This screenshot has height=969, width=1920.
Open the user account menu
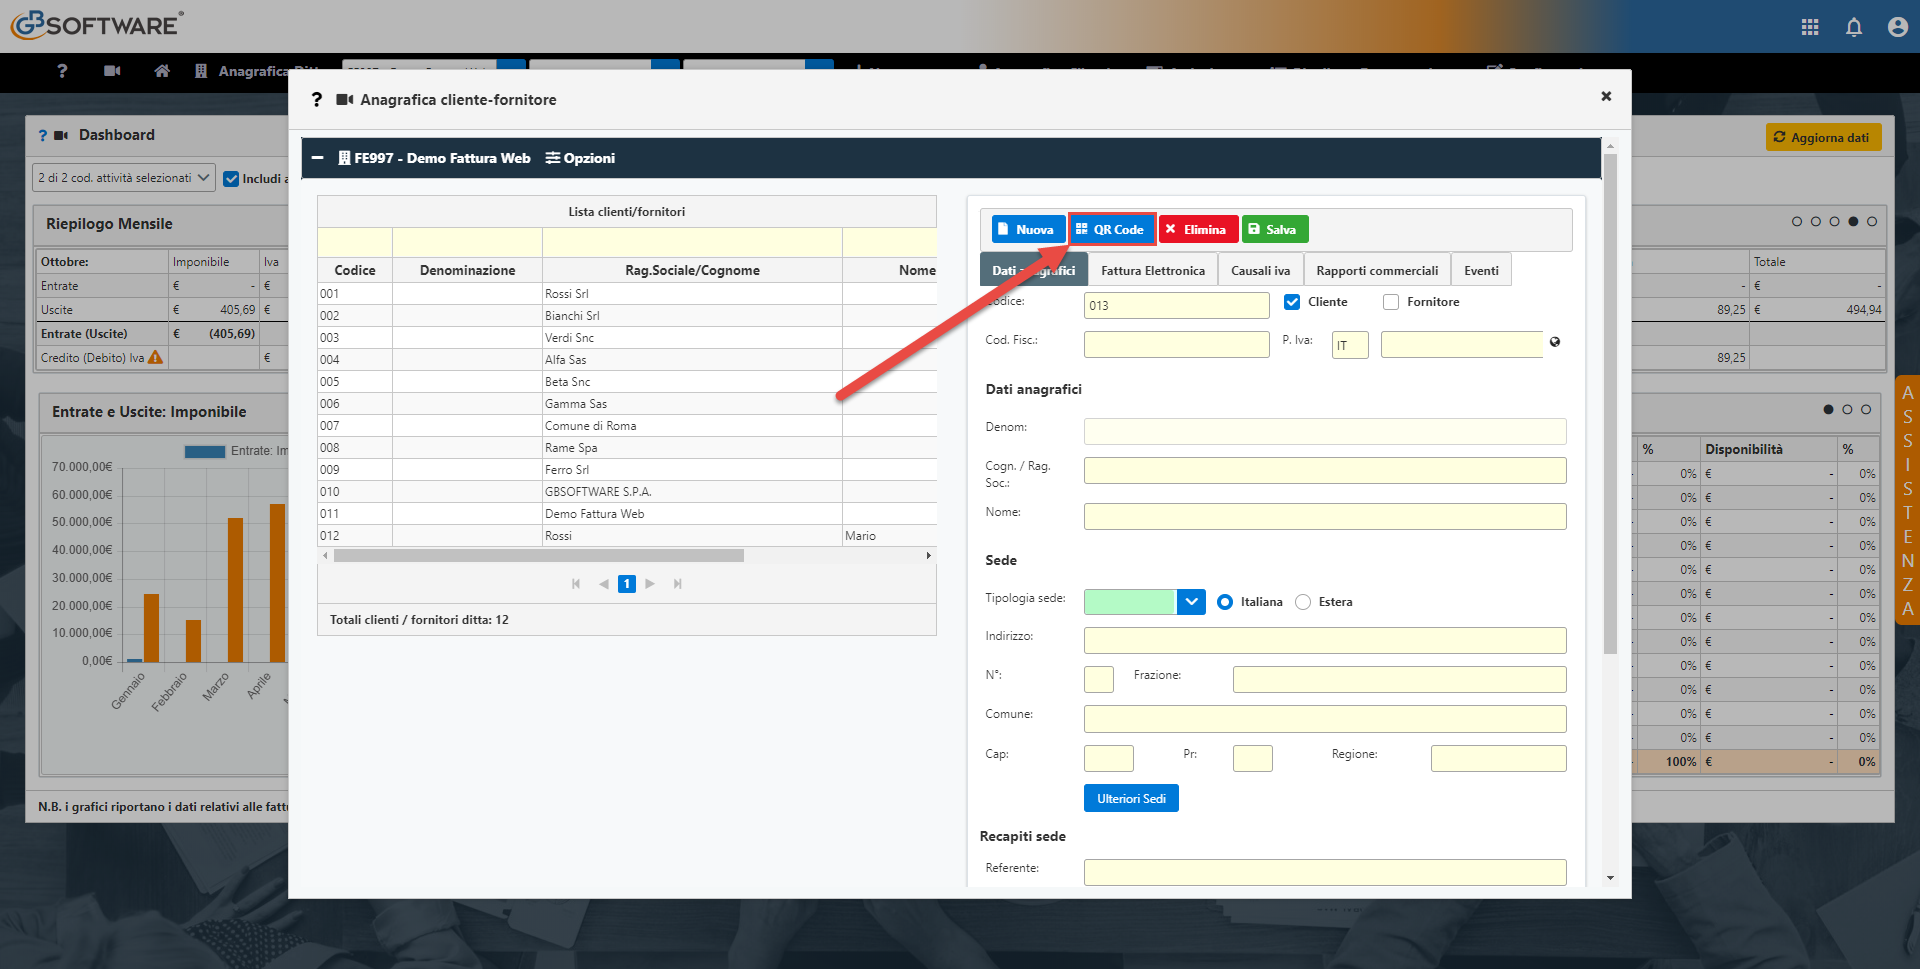click(x=1898, y=27)
